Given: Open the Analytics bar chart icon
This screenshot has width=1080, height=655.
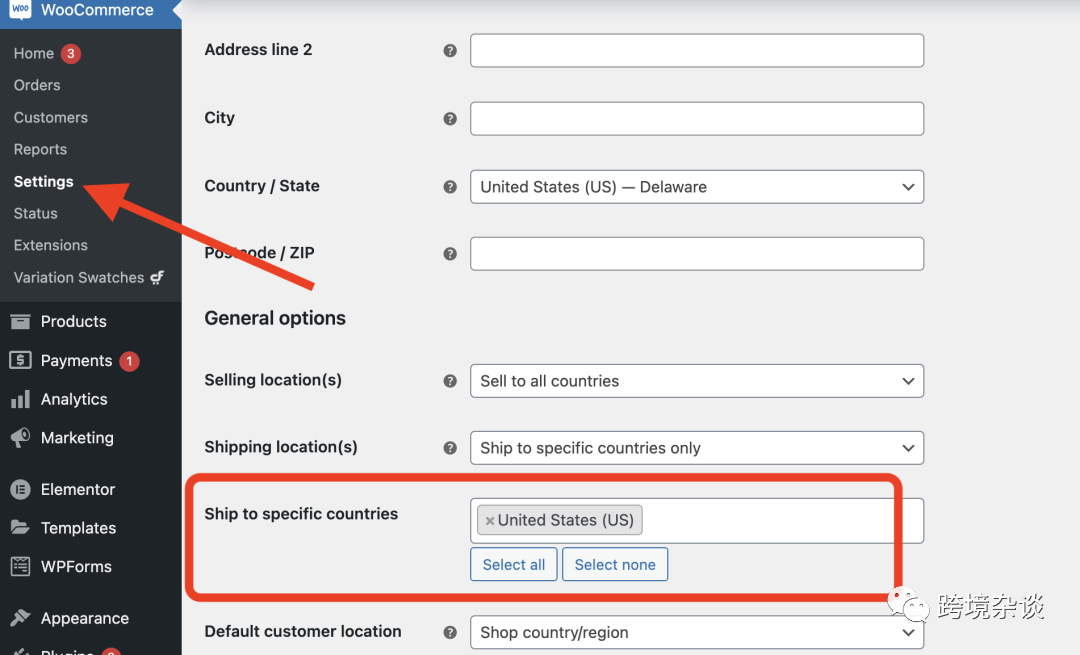Looking at the screenshot, I should point(21,399).
